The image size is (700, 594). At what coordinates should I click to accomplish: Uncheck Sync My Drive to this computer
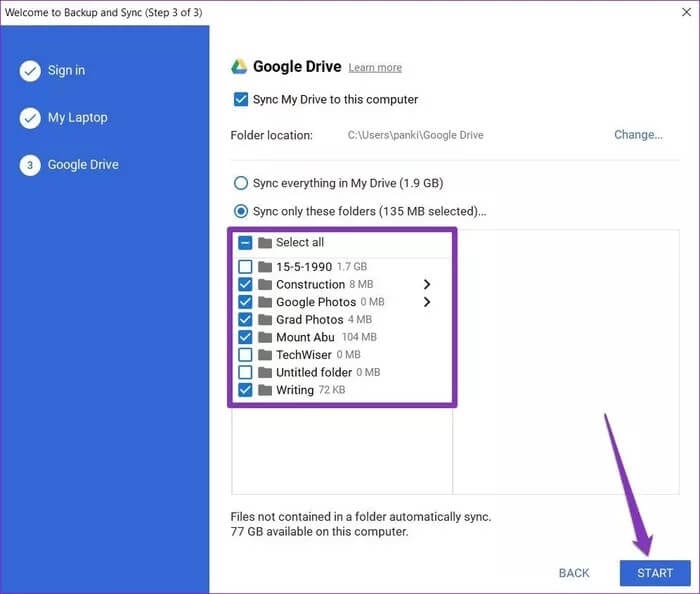[x=241, y=99]
